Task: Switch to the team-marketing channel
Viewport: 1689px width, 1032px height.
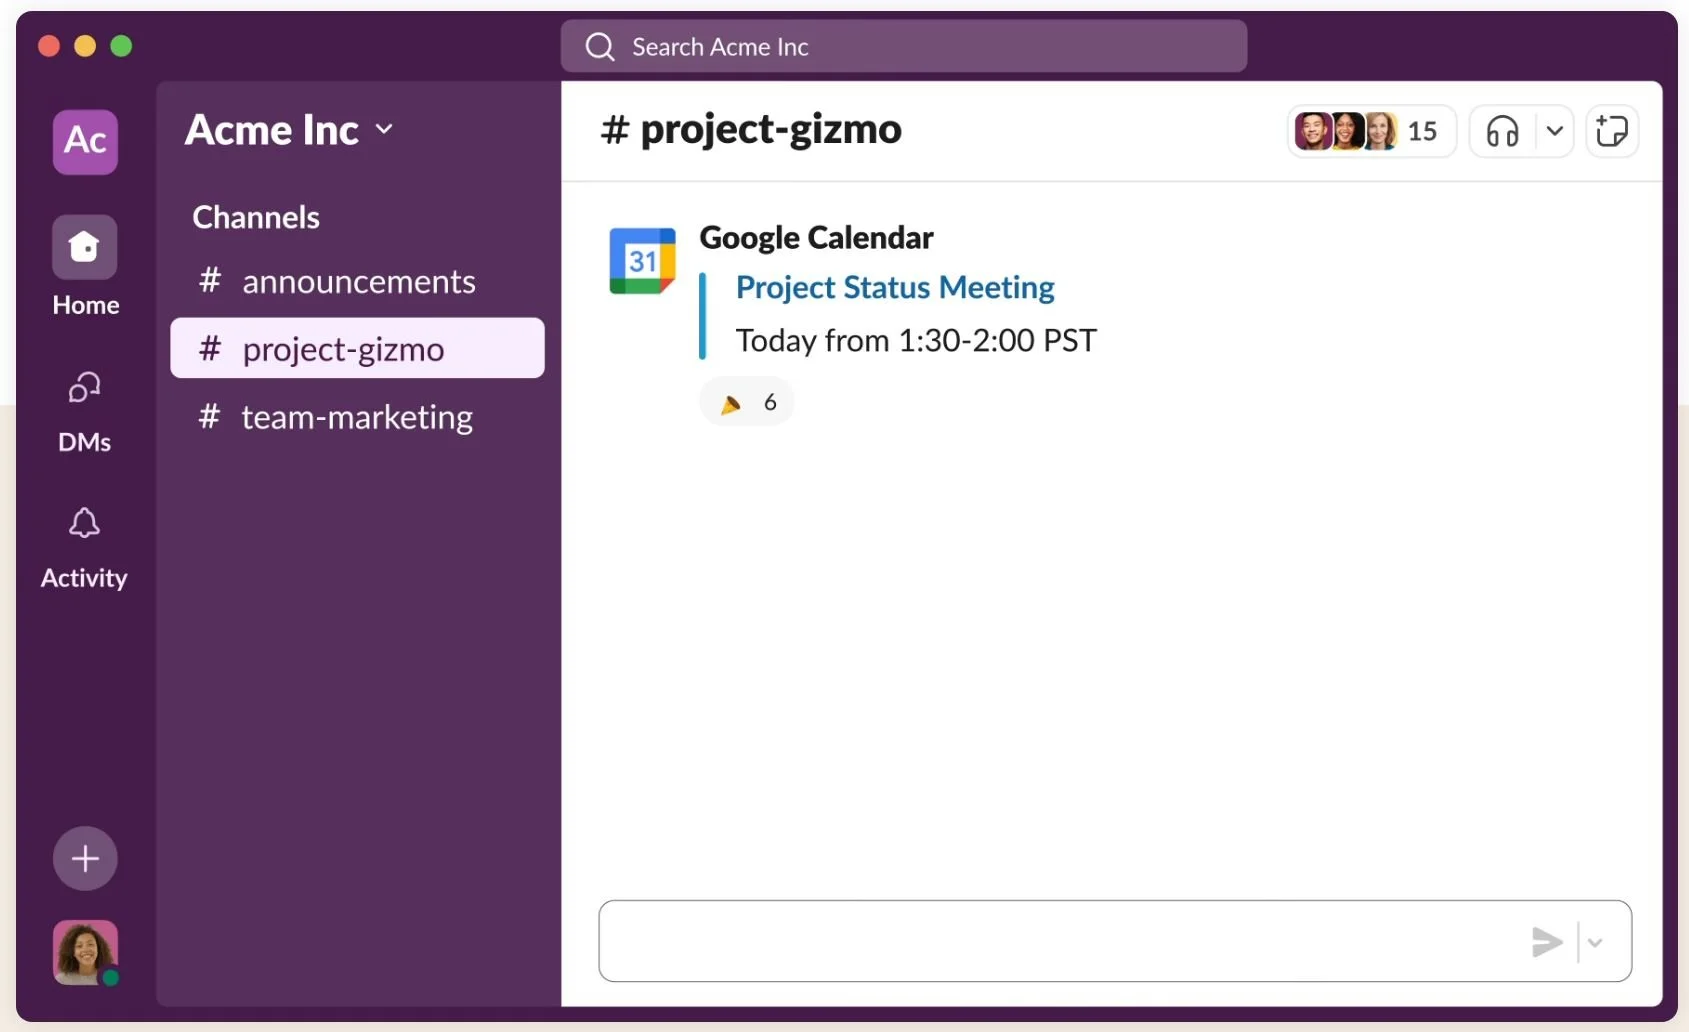Action: pos(356,417)
